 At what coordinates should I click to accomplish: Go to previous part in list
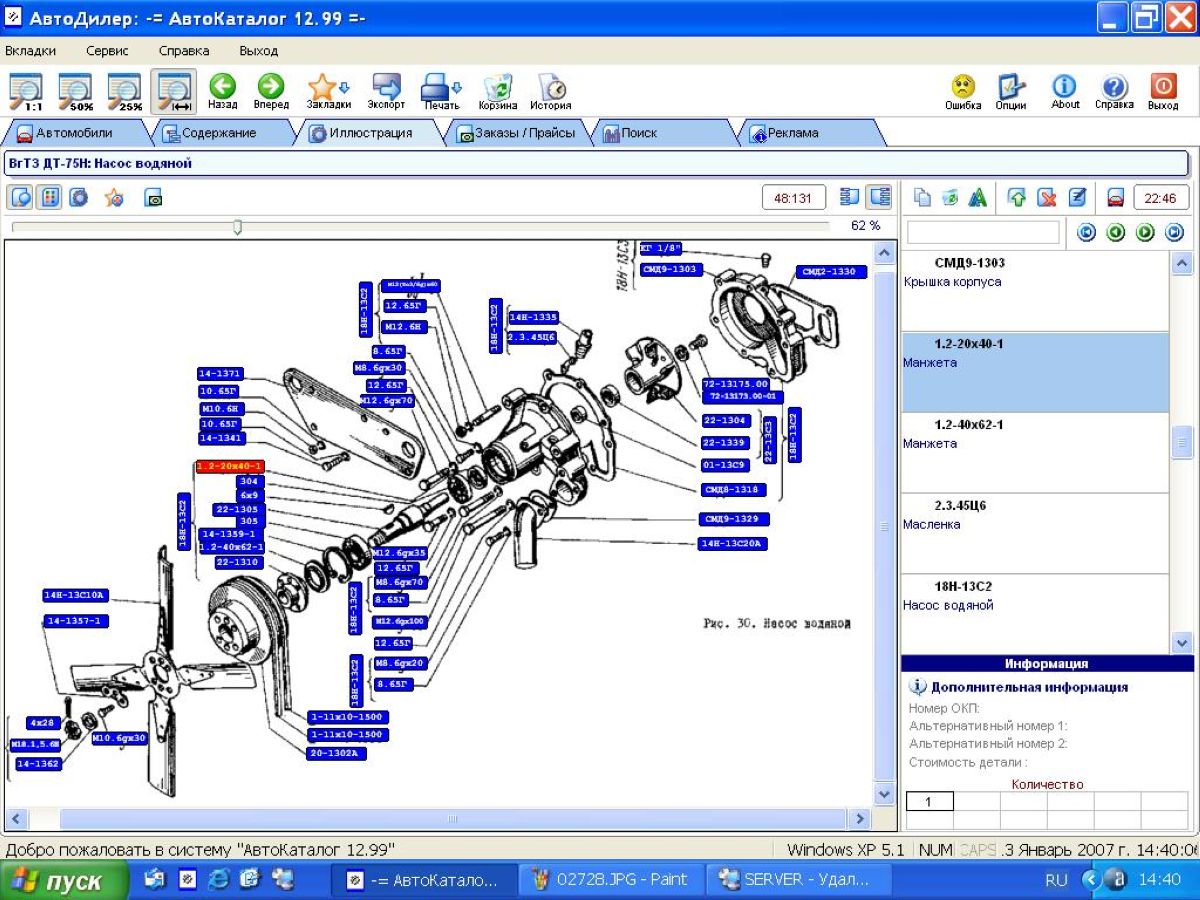[1116, 232]
